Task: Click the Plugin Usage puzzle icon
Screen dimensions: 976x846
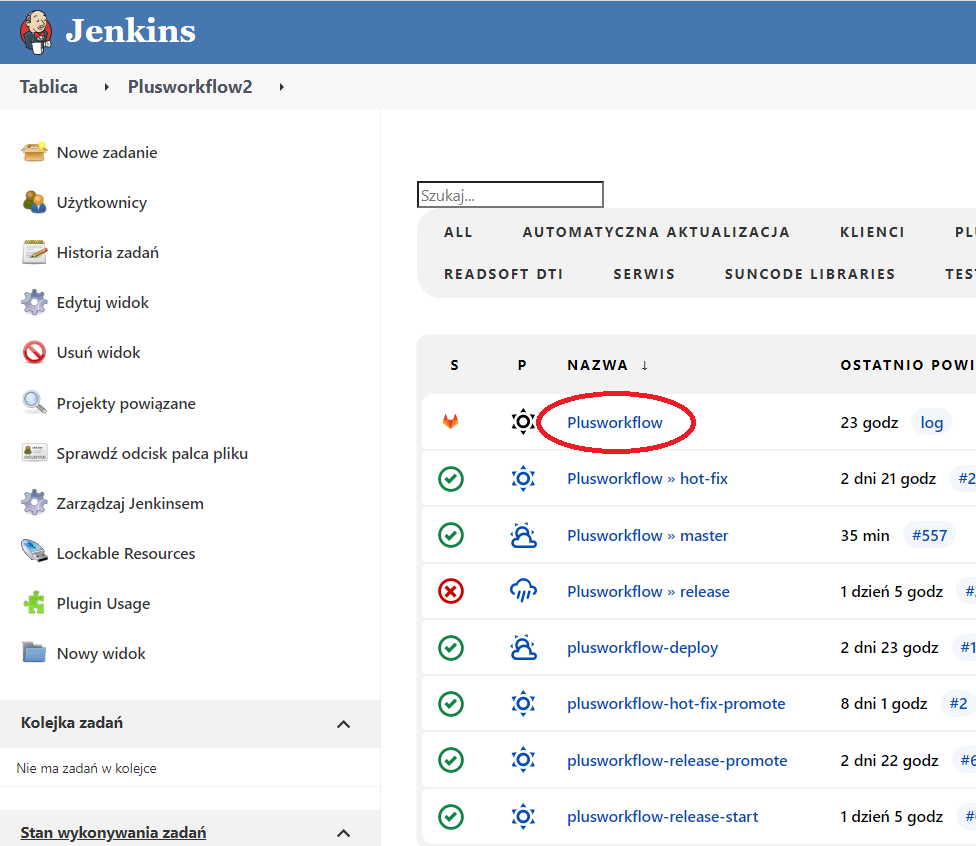Action: pos(34,603)
